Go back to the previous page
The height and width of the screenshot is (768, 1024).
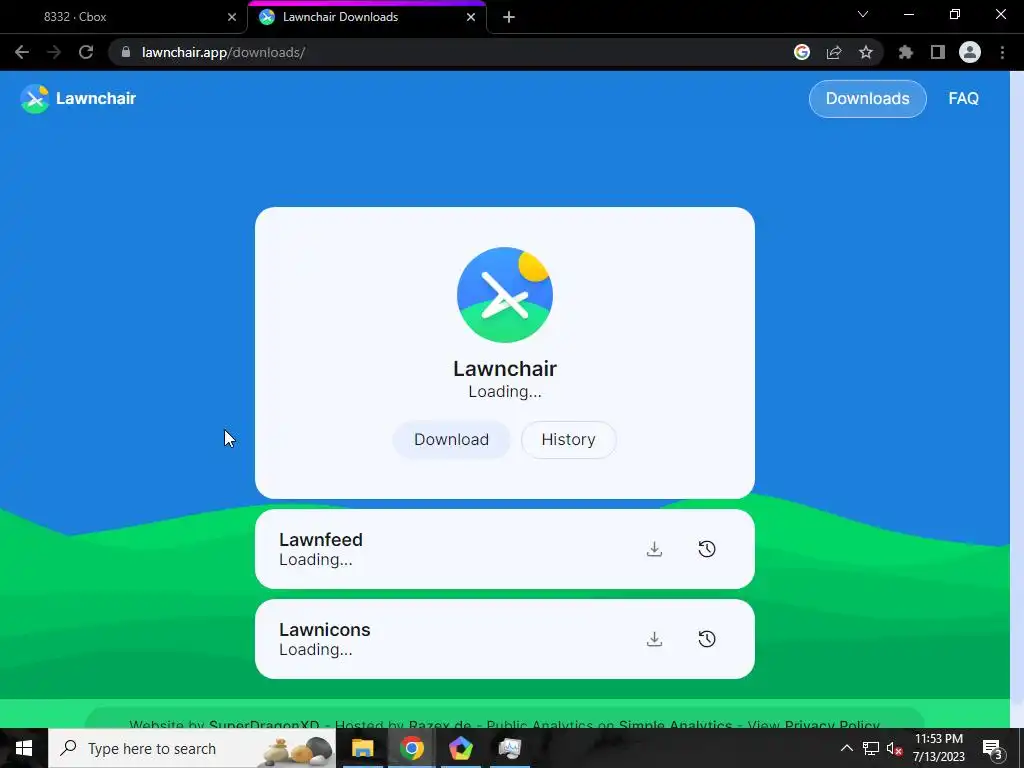pos(22,52)
